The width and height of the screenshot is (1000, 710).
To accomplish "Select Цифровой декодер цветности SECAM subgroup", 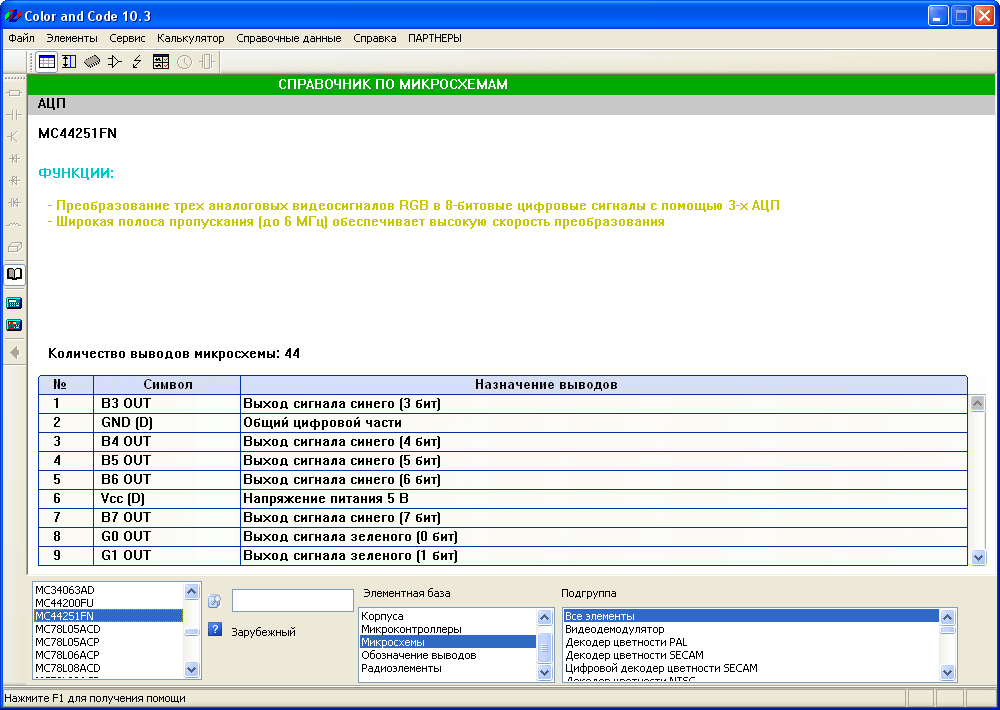I will click(x=751, y=669).
